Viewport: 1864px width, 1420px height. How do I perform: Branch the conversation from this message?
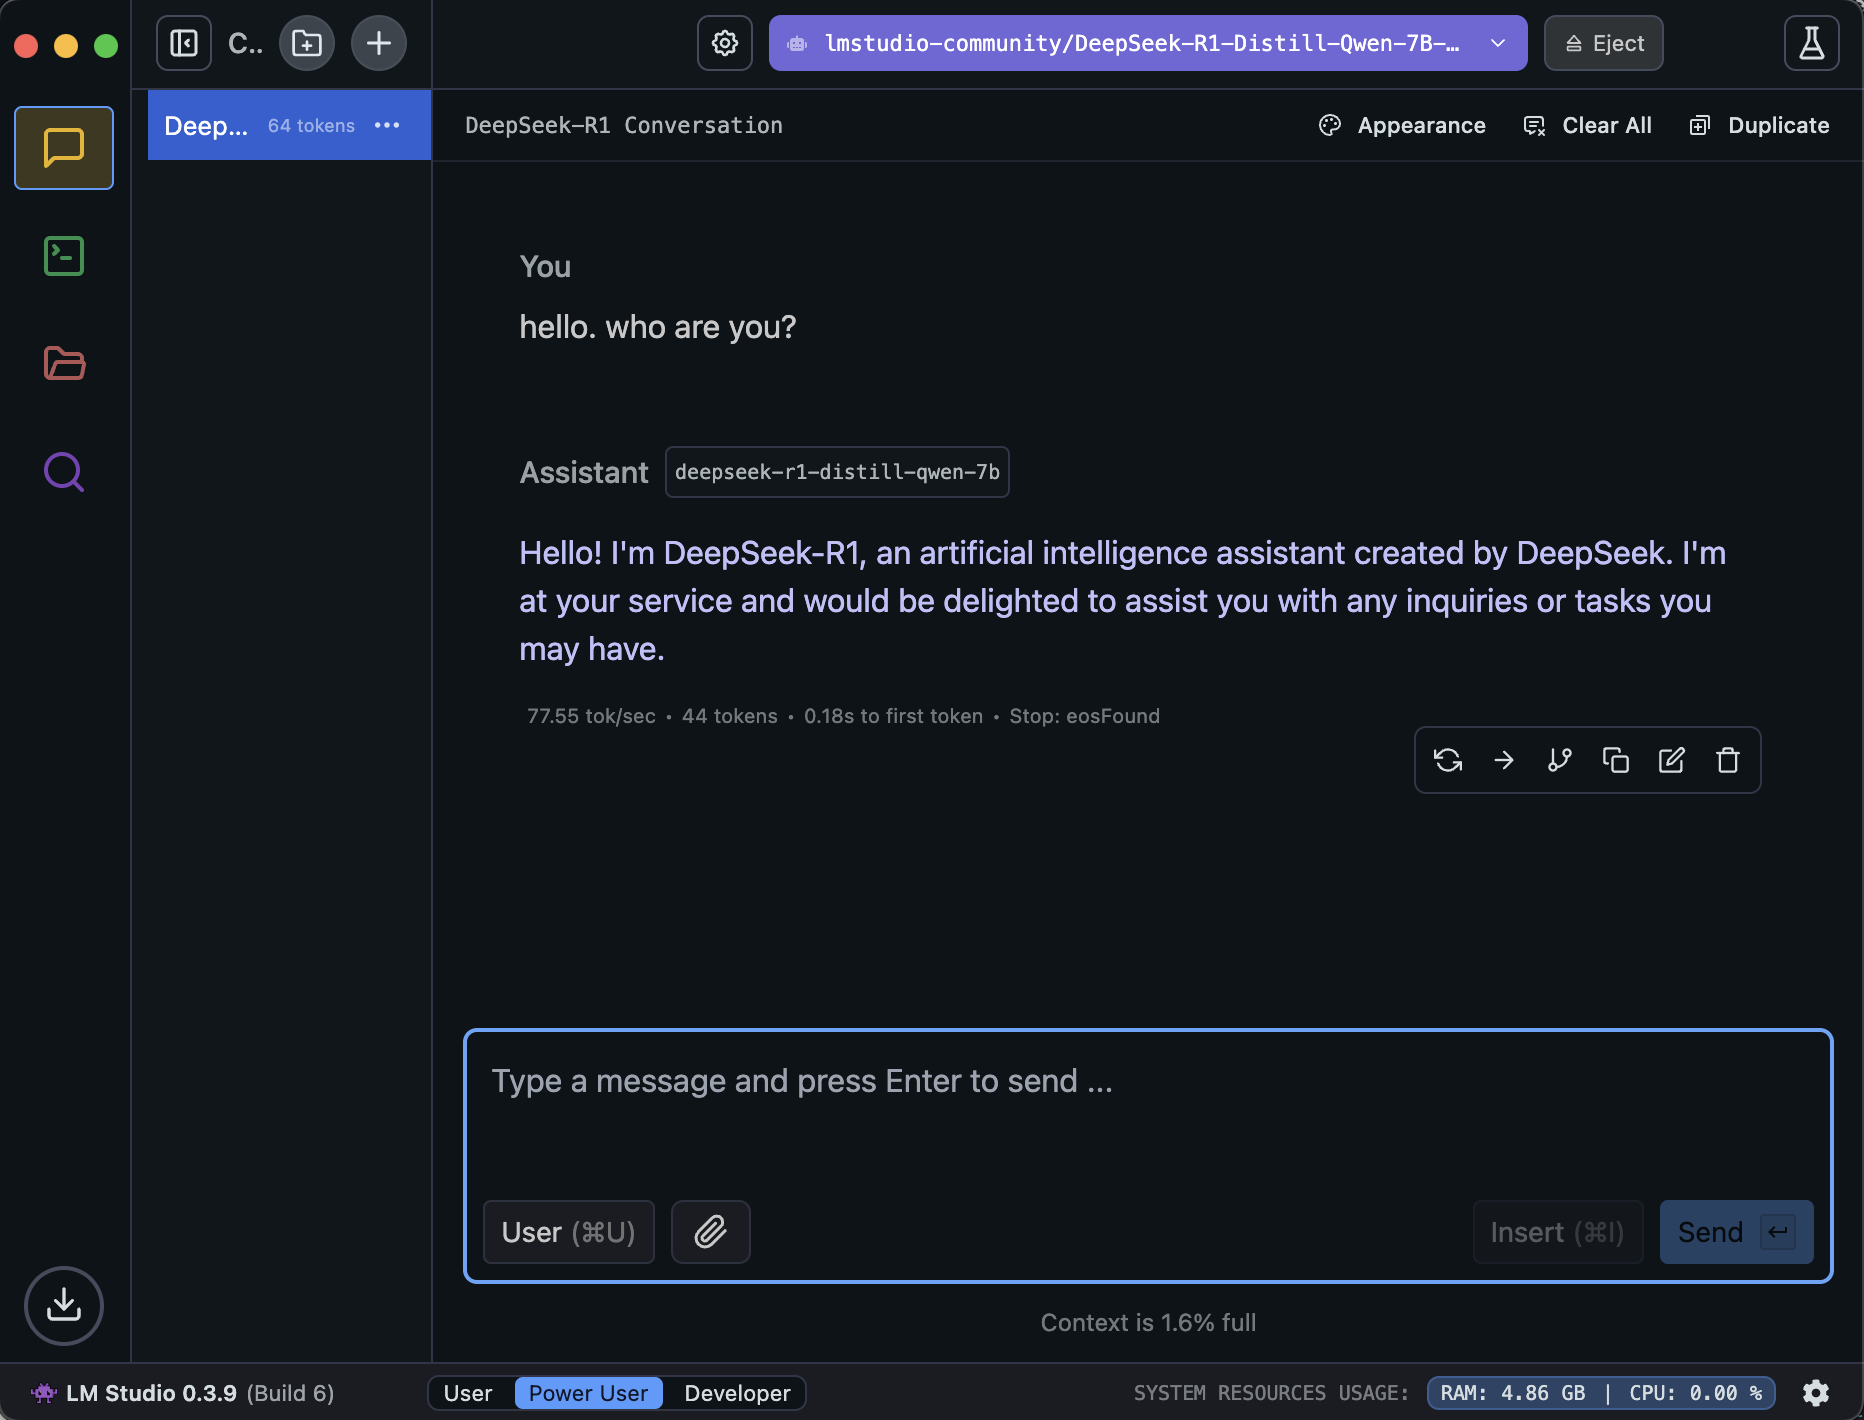pos(1559,760)
